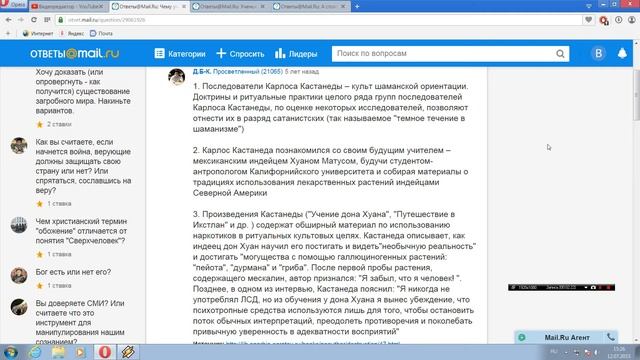This screenshot has width=640, height=360.
Task: Add page to bookmarks with heart icon
Action: coord(588,20)
